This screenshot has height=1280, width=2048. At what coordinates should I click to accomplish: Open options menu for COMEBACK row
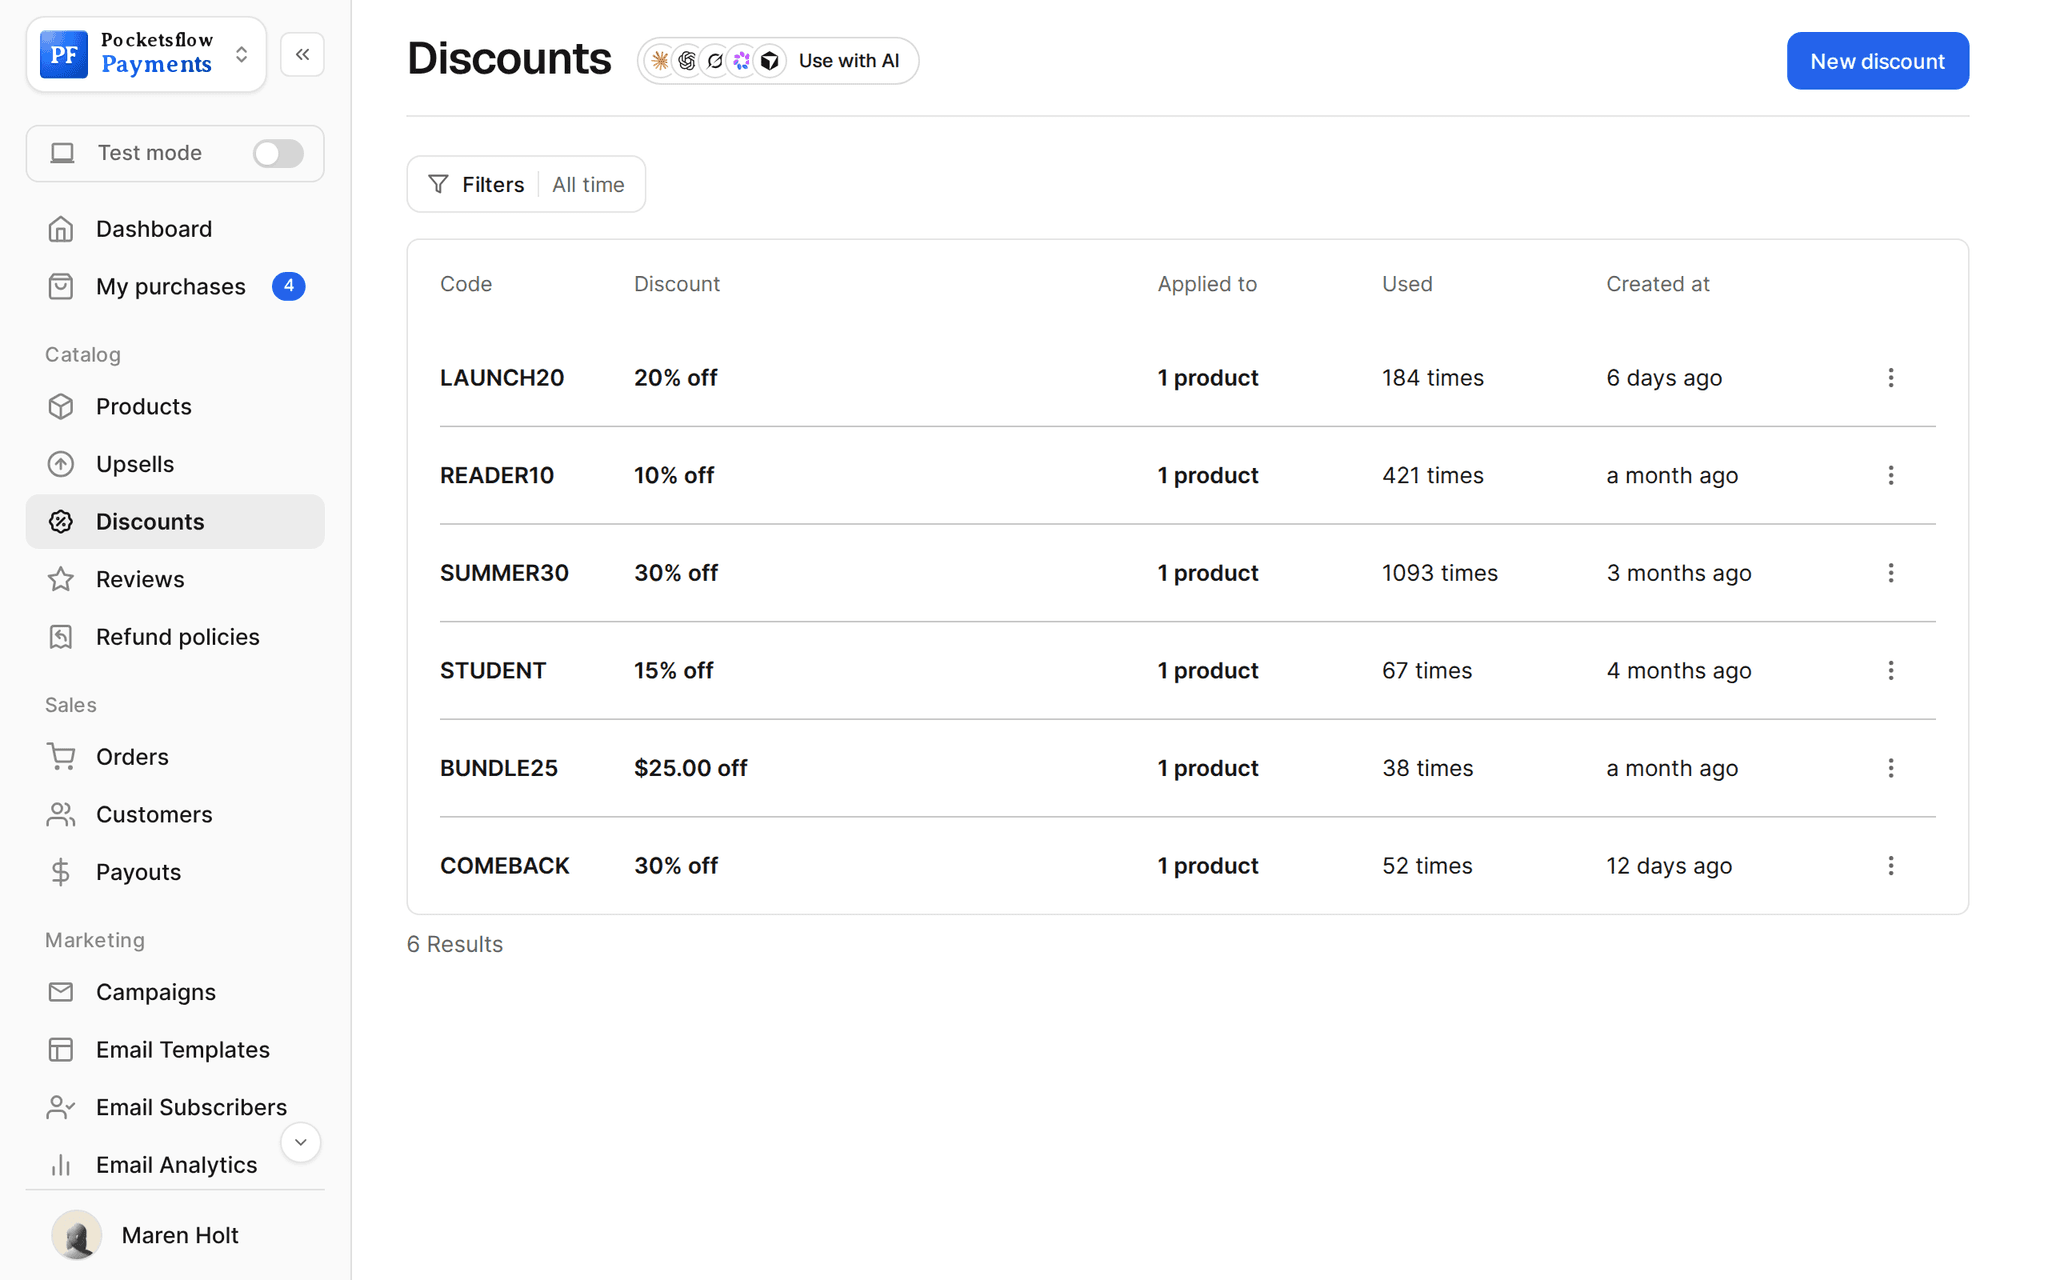pyautogui.click(x=1890, y=866)
